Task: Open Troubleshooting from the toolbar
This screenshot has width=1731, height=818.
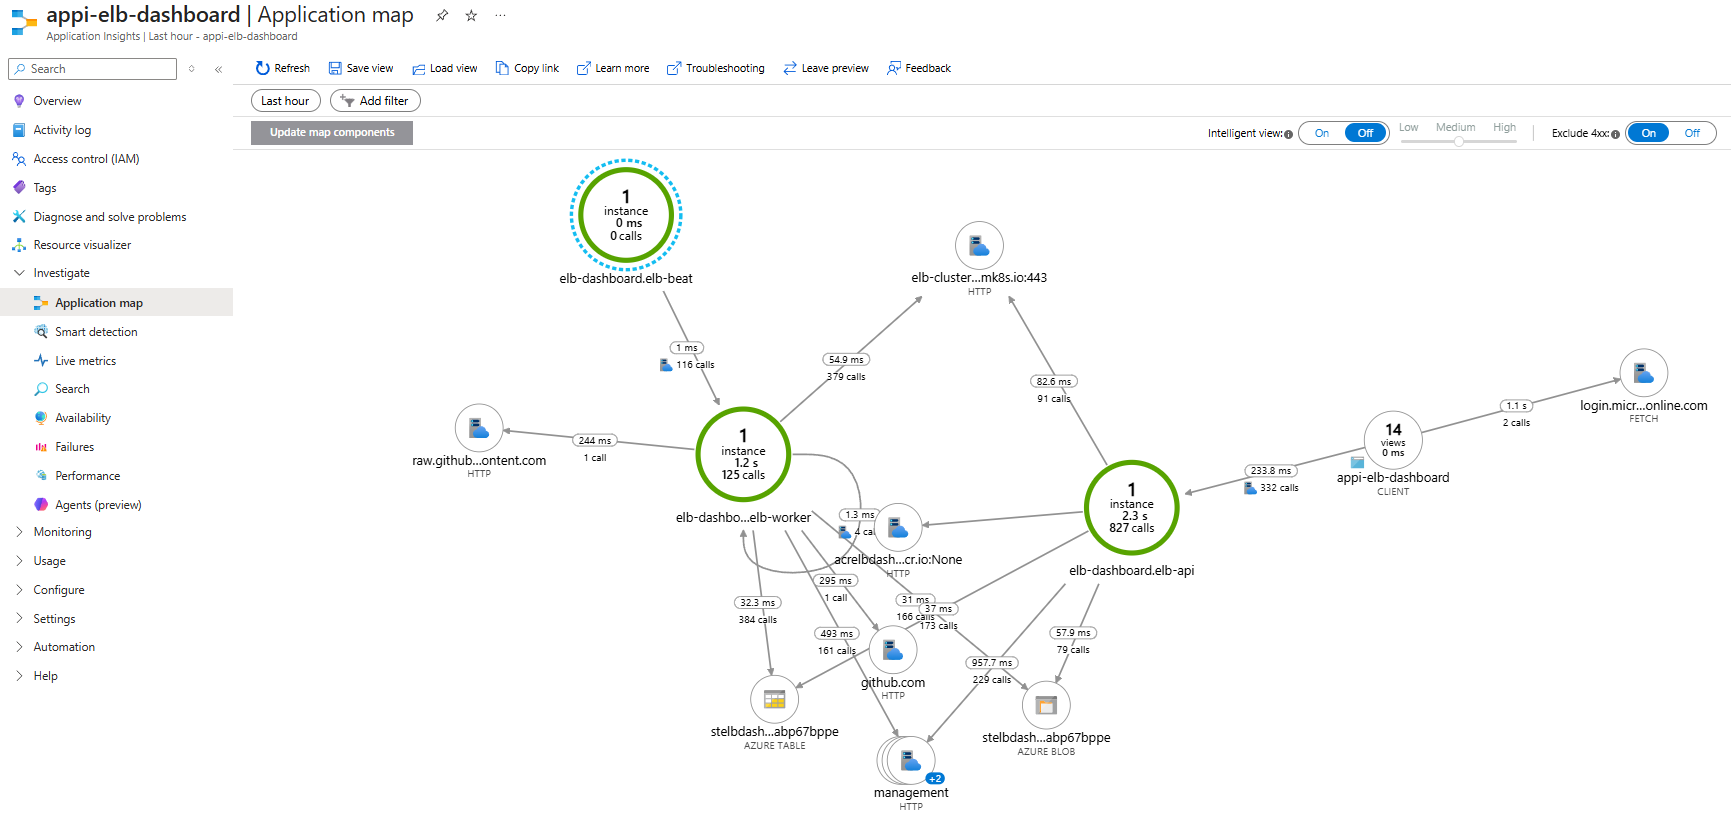Action: point(716,69)
